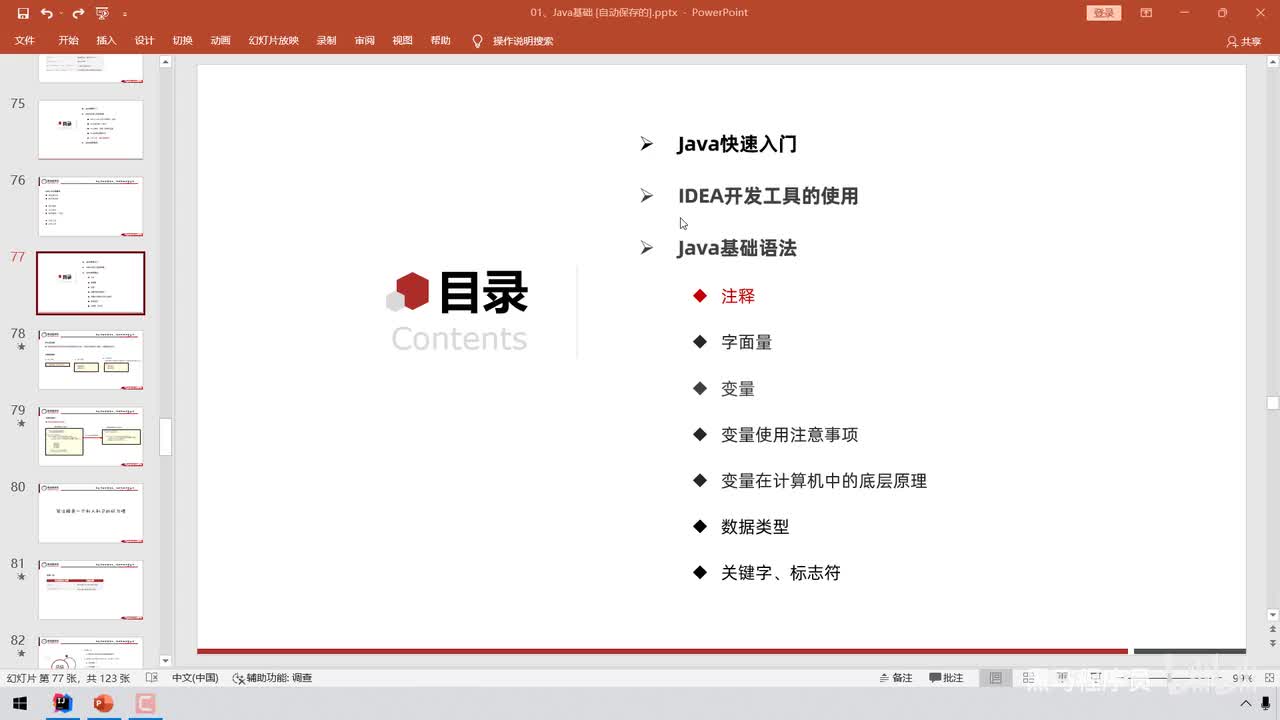
Task: Switch to the 切换 ribbon tab
Action: [182, 41]
